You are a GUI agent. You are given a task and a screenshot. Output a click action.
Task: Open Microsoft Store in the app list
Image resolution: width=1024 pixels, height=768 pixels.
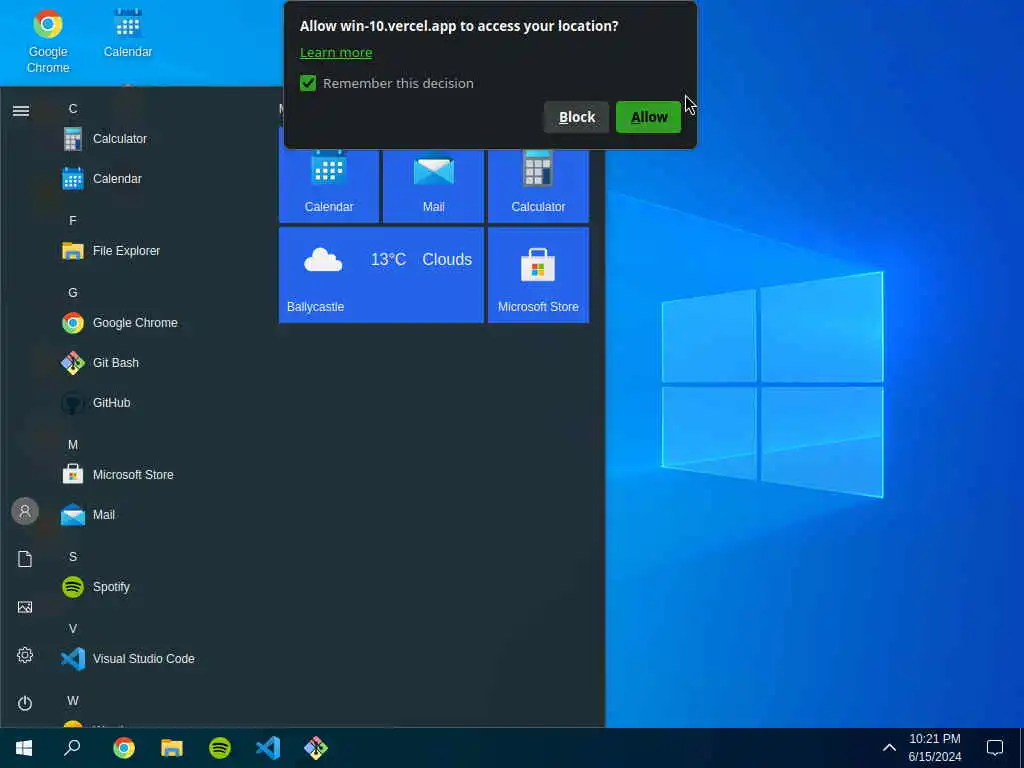point(118,475)
